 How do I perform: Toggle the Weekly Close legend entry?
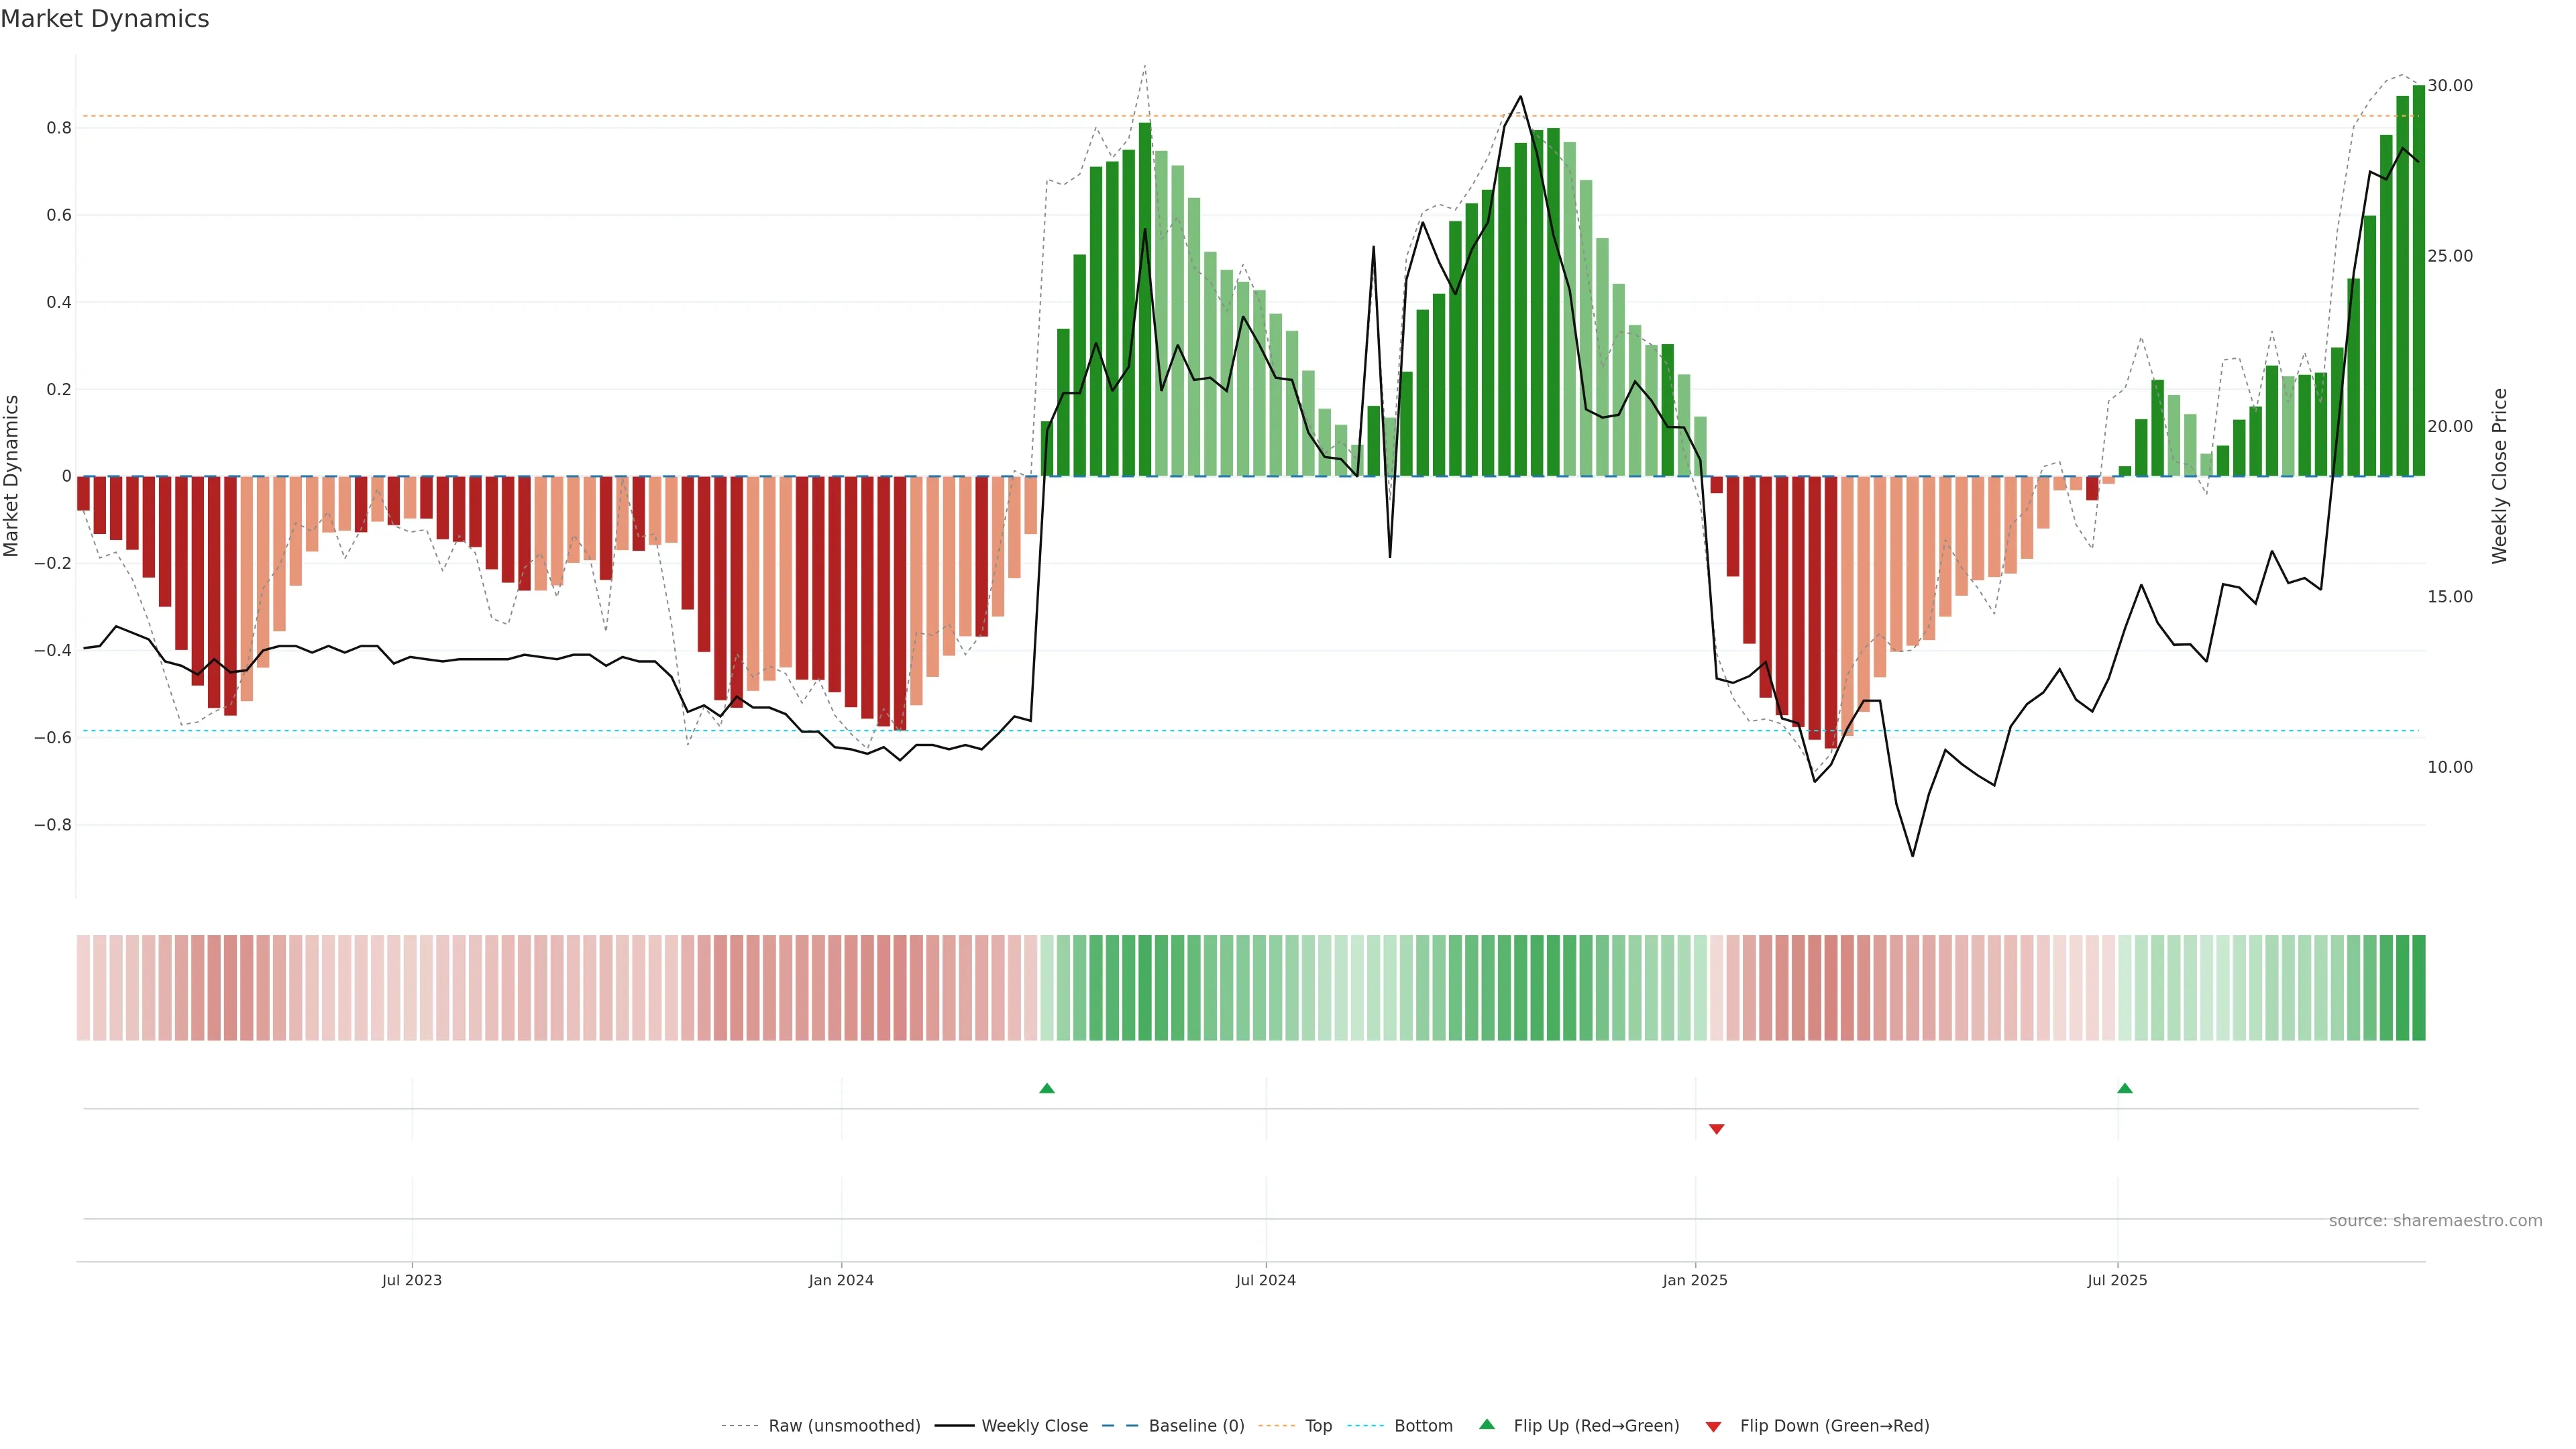(x=1034, y=1426)
